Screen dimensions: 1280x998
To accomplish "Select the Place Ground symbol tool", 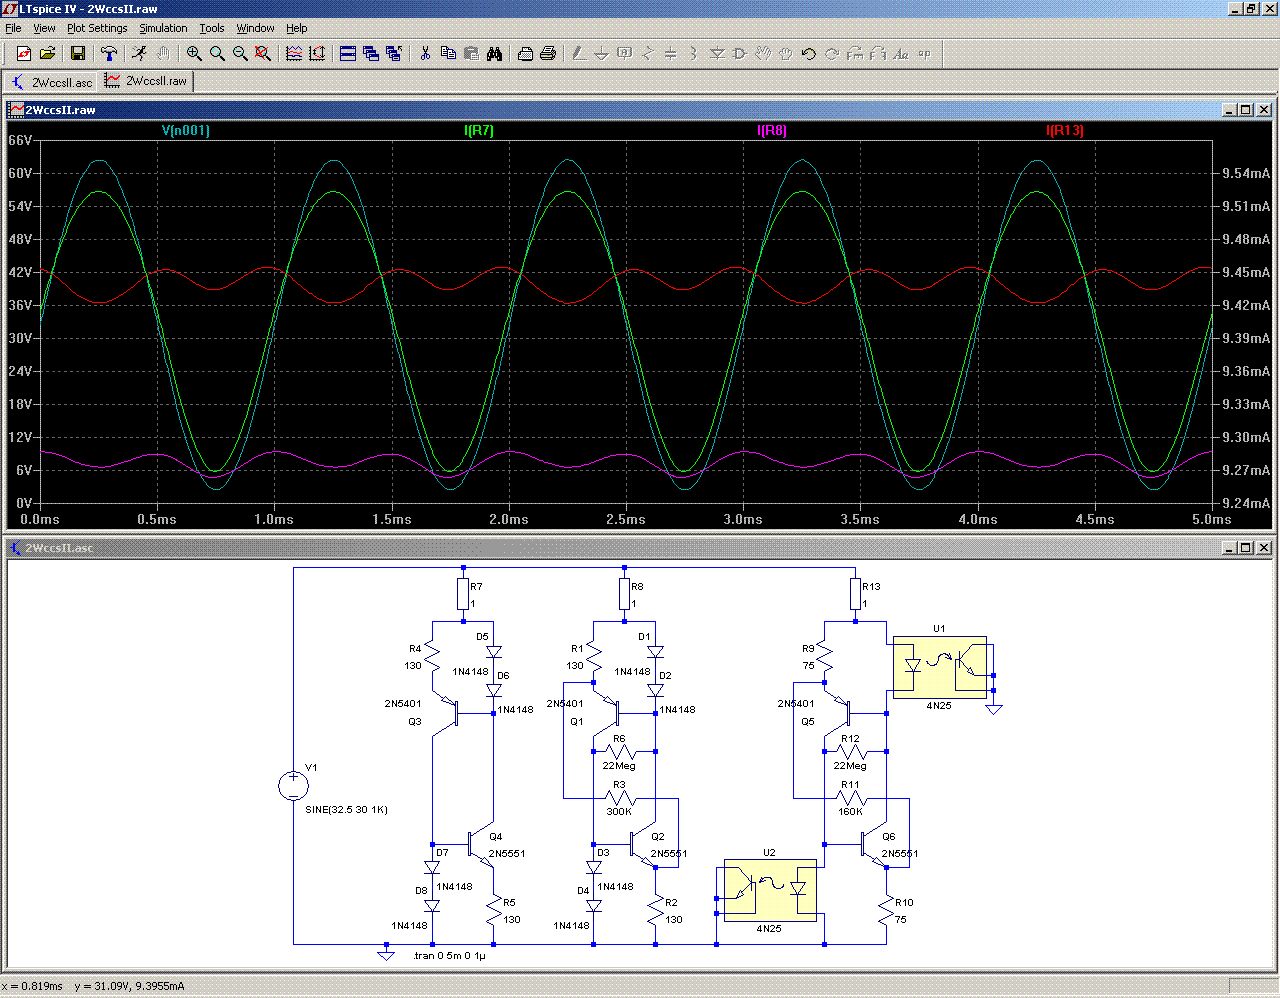I will [602, 54].
